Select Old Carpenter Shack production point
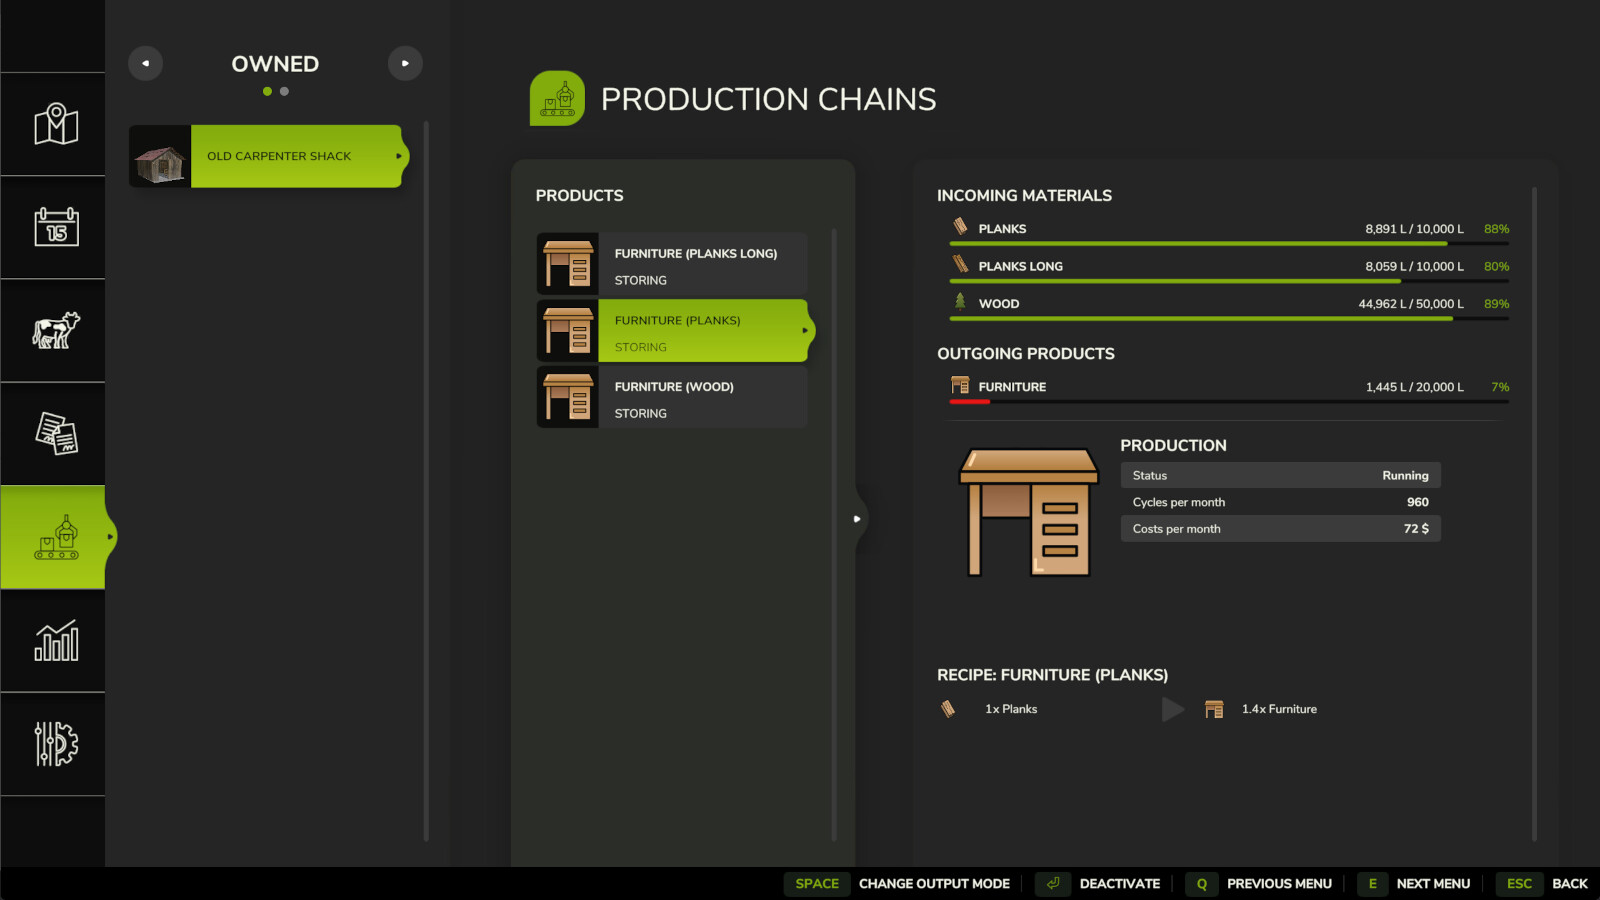 click(x=268, y=156)
